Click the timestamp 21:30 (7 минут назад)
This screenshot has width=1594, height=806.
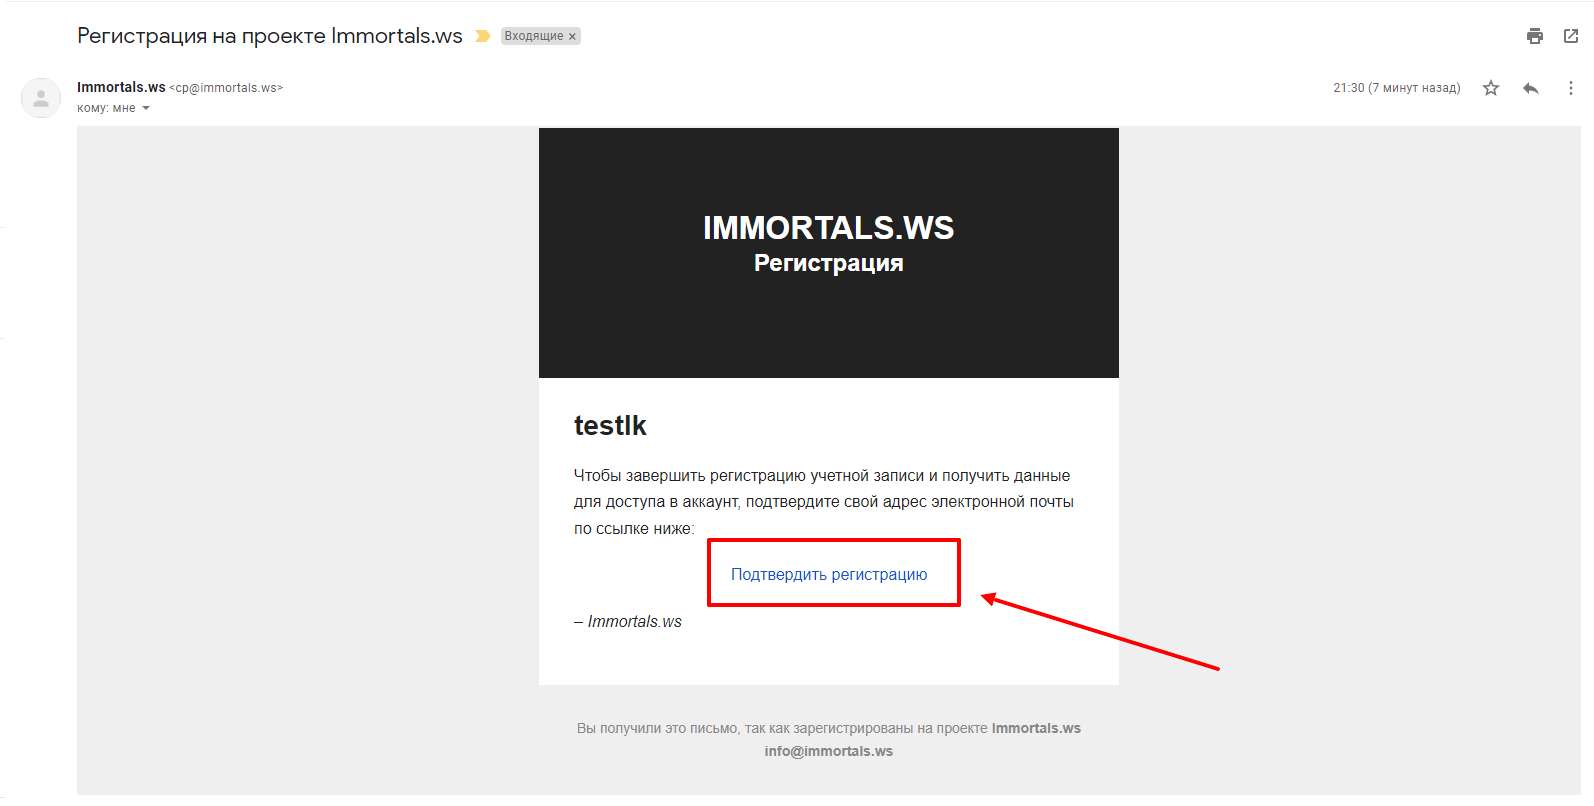1396,88
